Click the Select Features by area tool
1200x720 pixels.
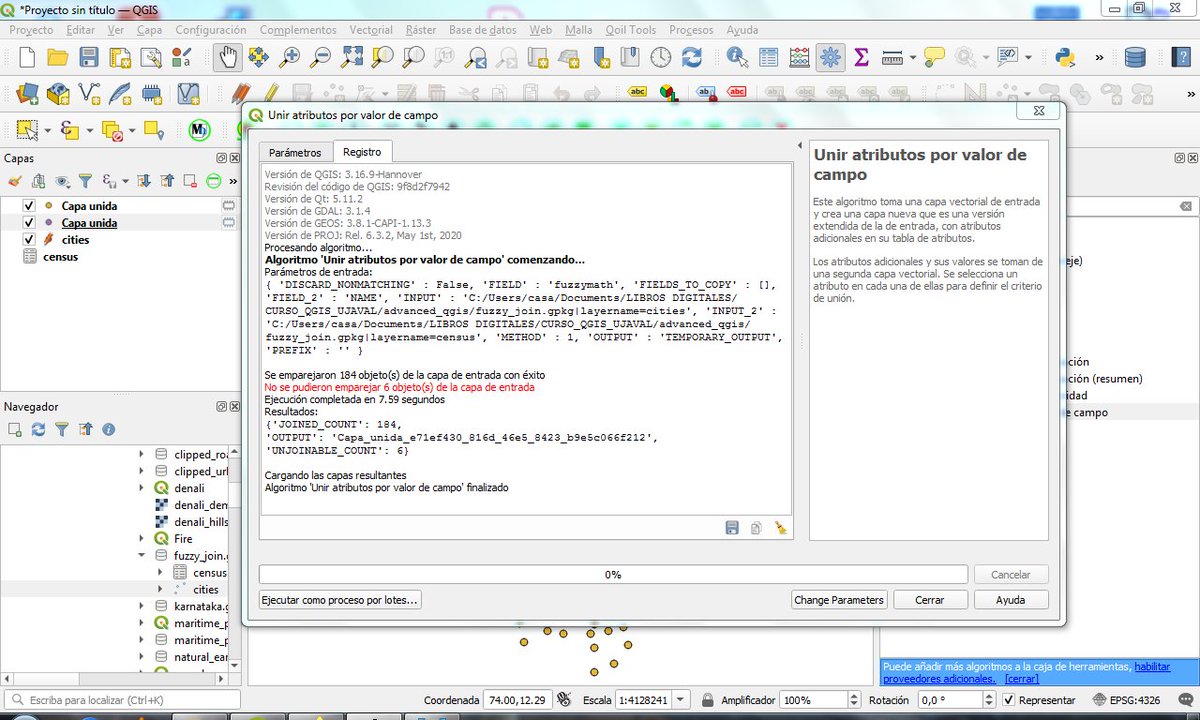(x=27, y=130)
